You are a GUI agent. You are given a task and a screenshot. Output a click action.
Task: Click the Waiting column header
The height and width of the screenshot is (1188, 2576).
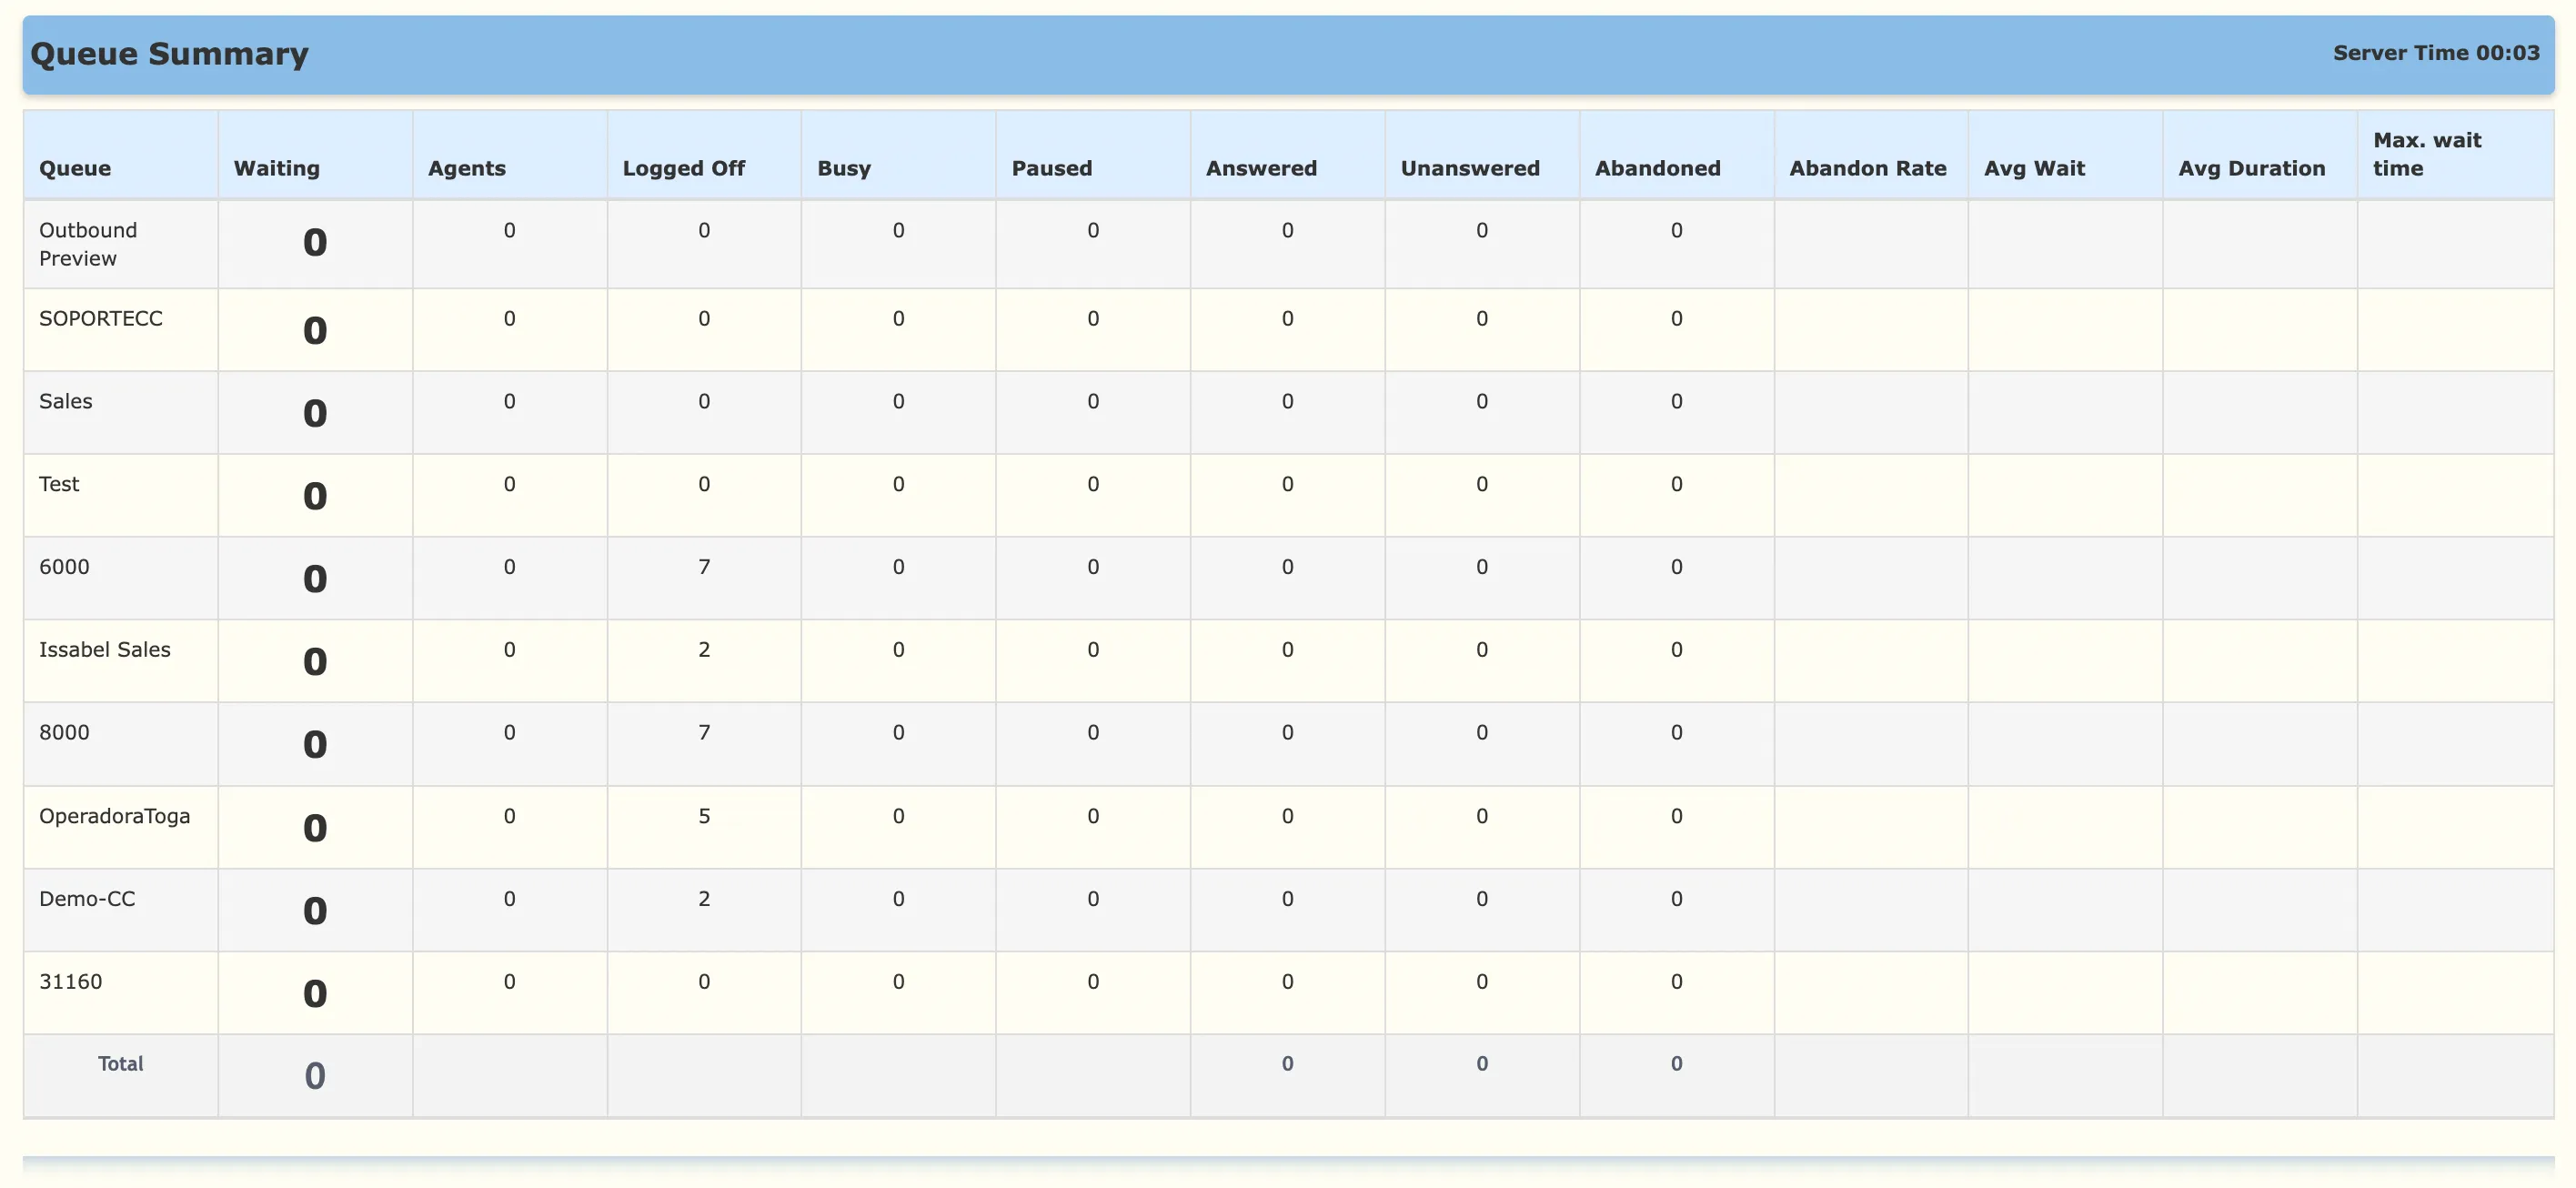pyautogui.click(x=276, y=168)
